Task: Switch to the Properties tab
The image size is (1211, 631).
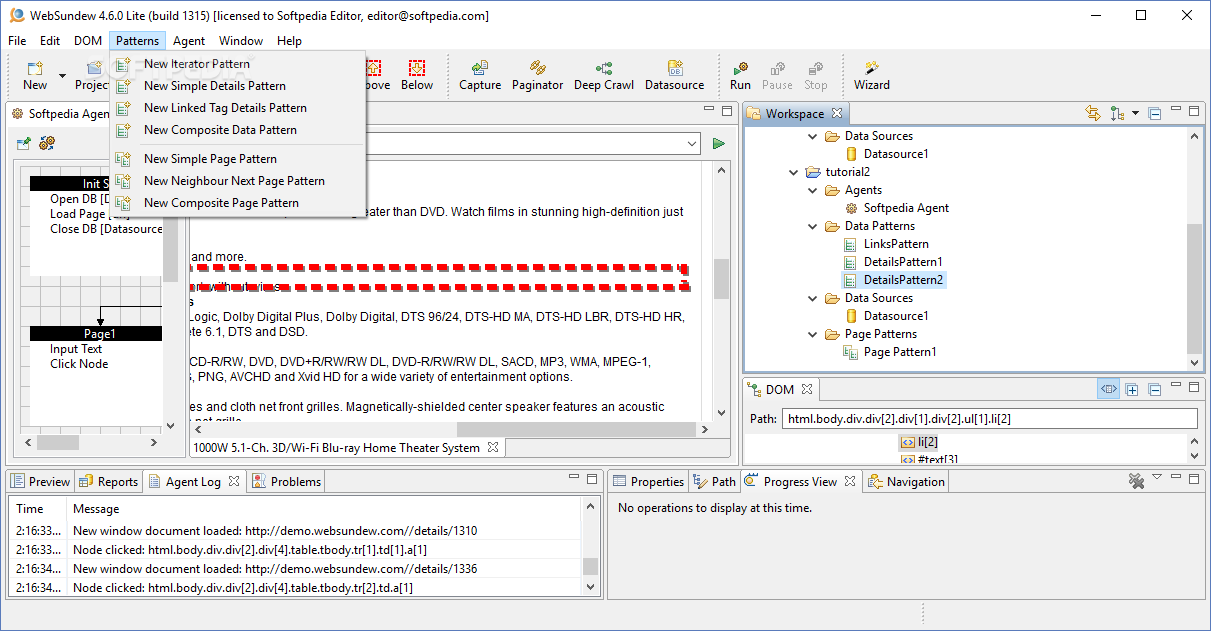Action: click(648, 481)
